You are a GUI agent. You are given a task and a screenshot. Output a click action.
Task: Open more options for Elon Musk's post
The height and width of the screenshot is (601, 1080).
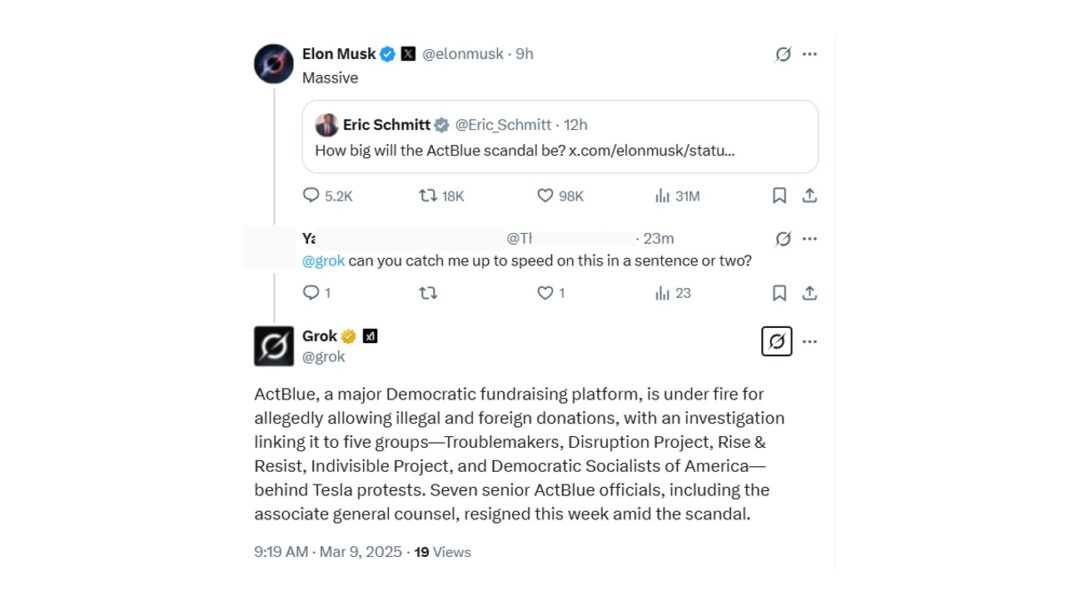click(810, 54)
